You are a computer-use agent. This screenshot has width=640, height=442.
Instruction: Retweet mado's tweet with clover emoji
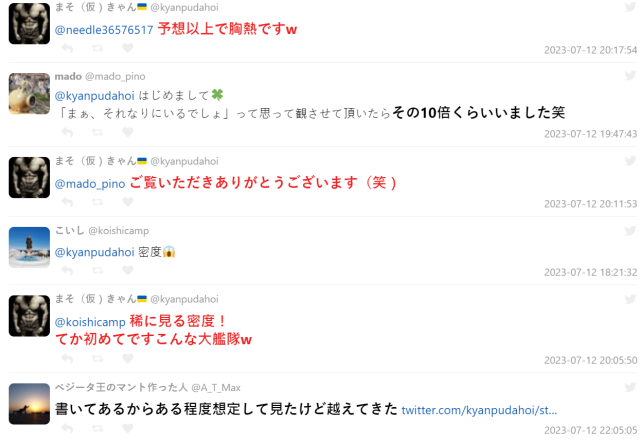(97, 132)
